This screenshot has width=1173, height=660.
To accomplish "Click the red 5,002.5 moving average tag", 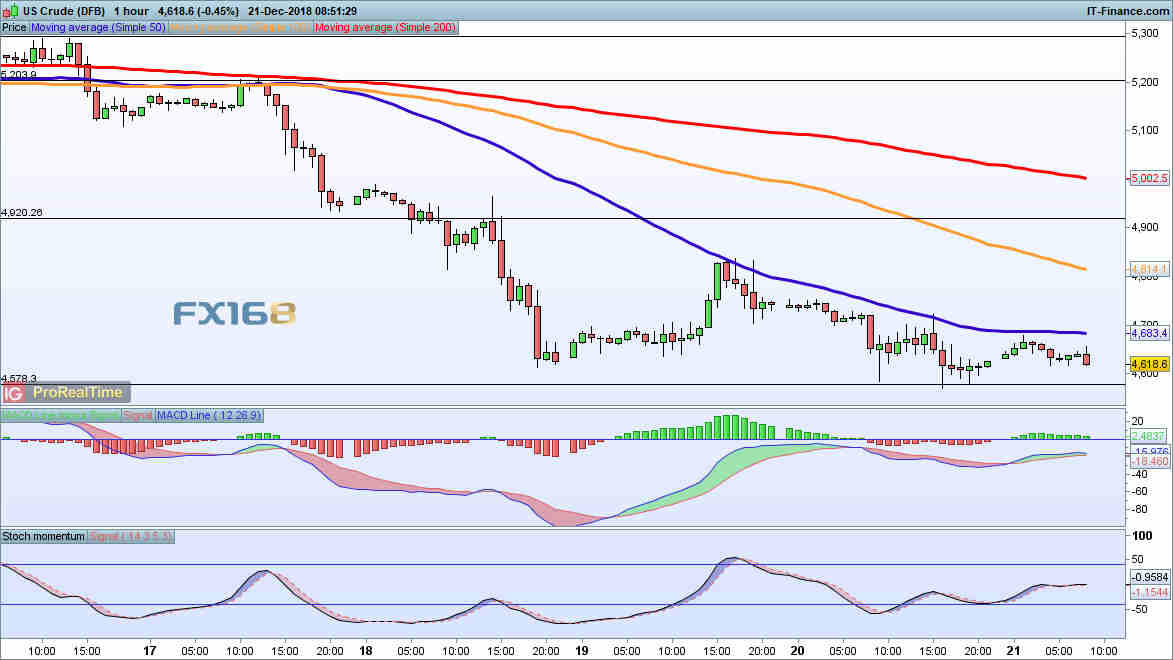I will (x=1149, y=178).
